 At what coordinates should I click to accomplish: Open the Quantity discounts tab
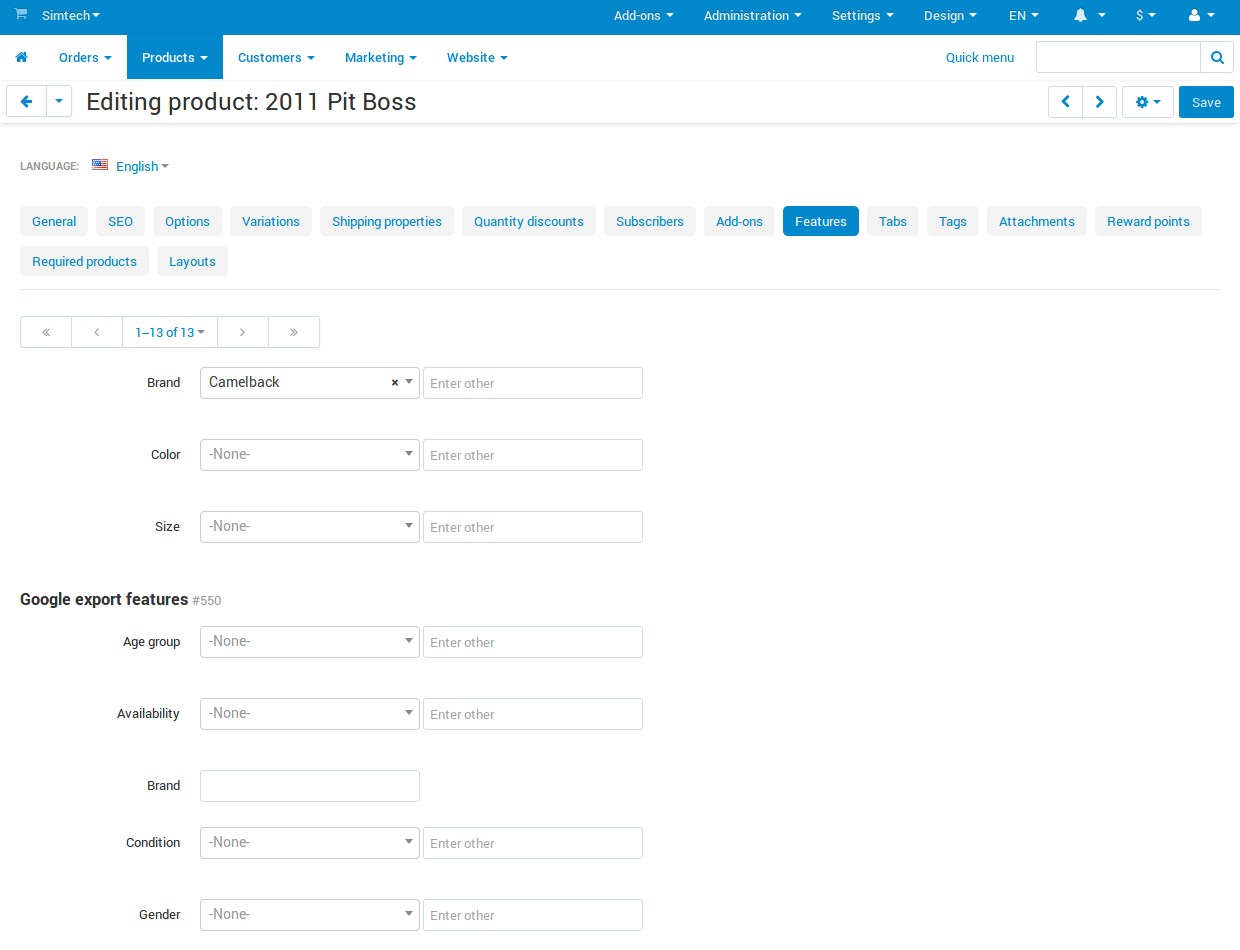(529, 222)
